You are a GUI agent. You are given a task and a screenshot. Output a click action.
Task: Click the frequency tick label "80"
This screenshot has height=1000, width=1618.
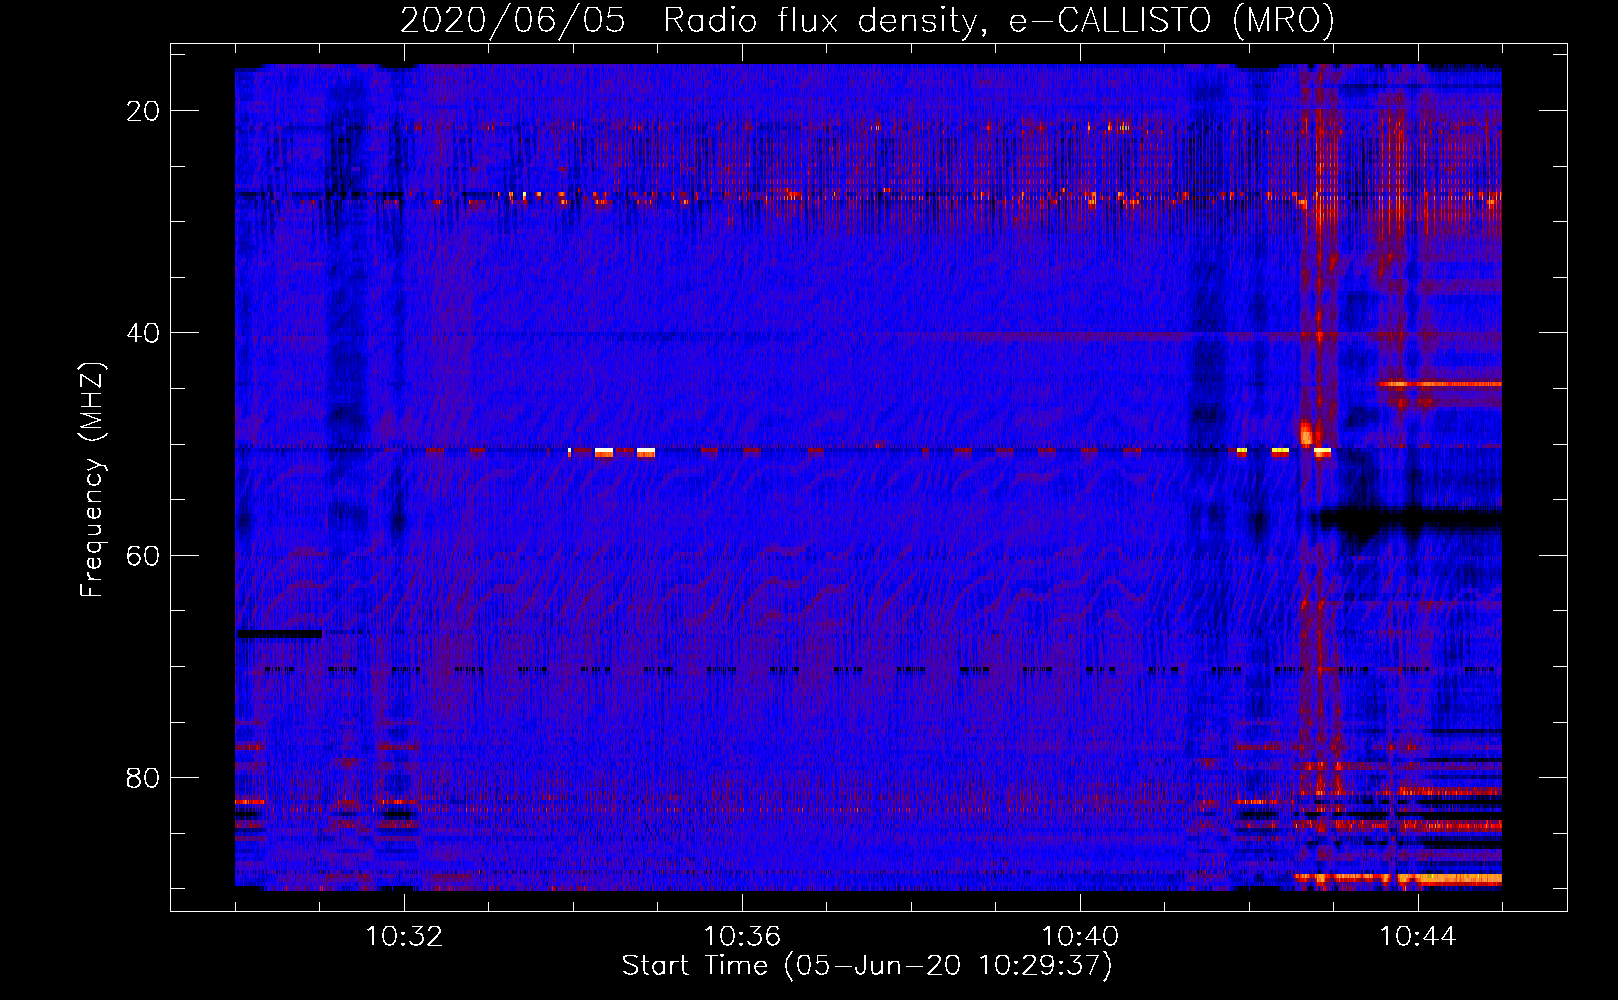point(144,777)
